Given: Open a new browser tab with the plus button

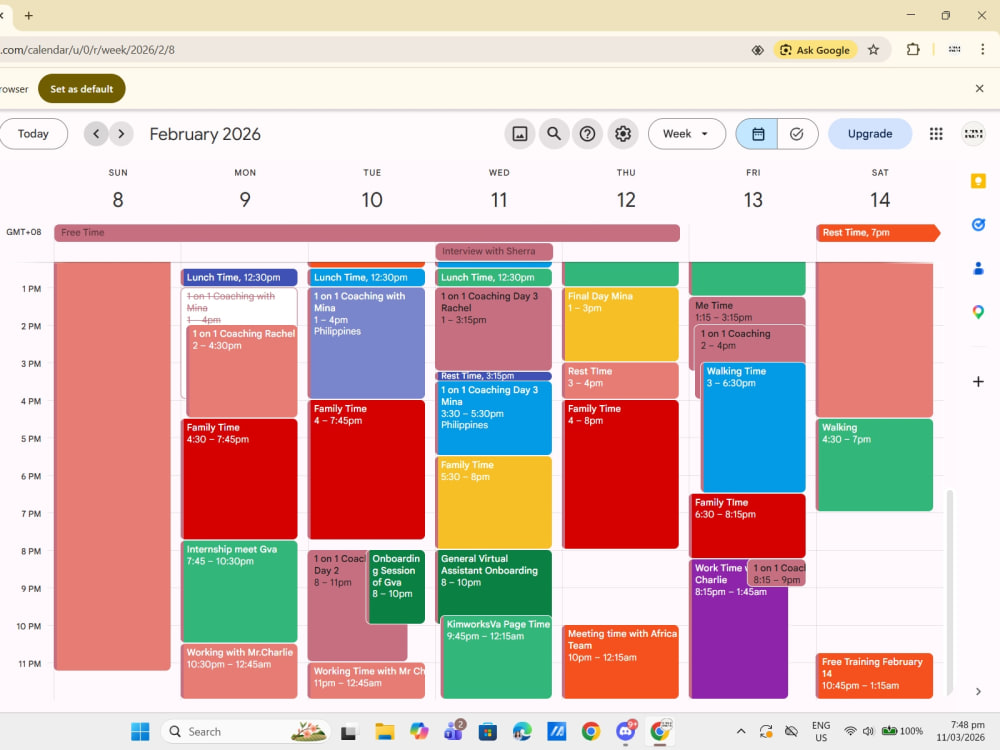Looking at the screenshot, I should 28,15.
